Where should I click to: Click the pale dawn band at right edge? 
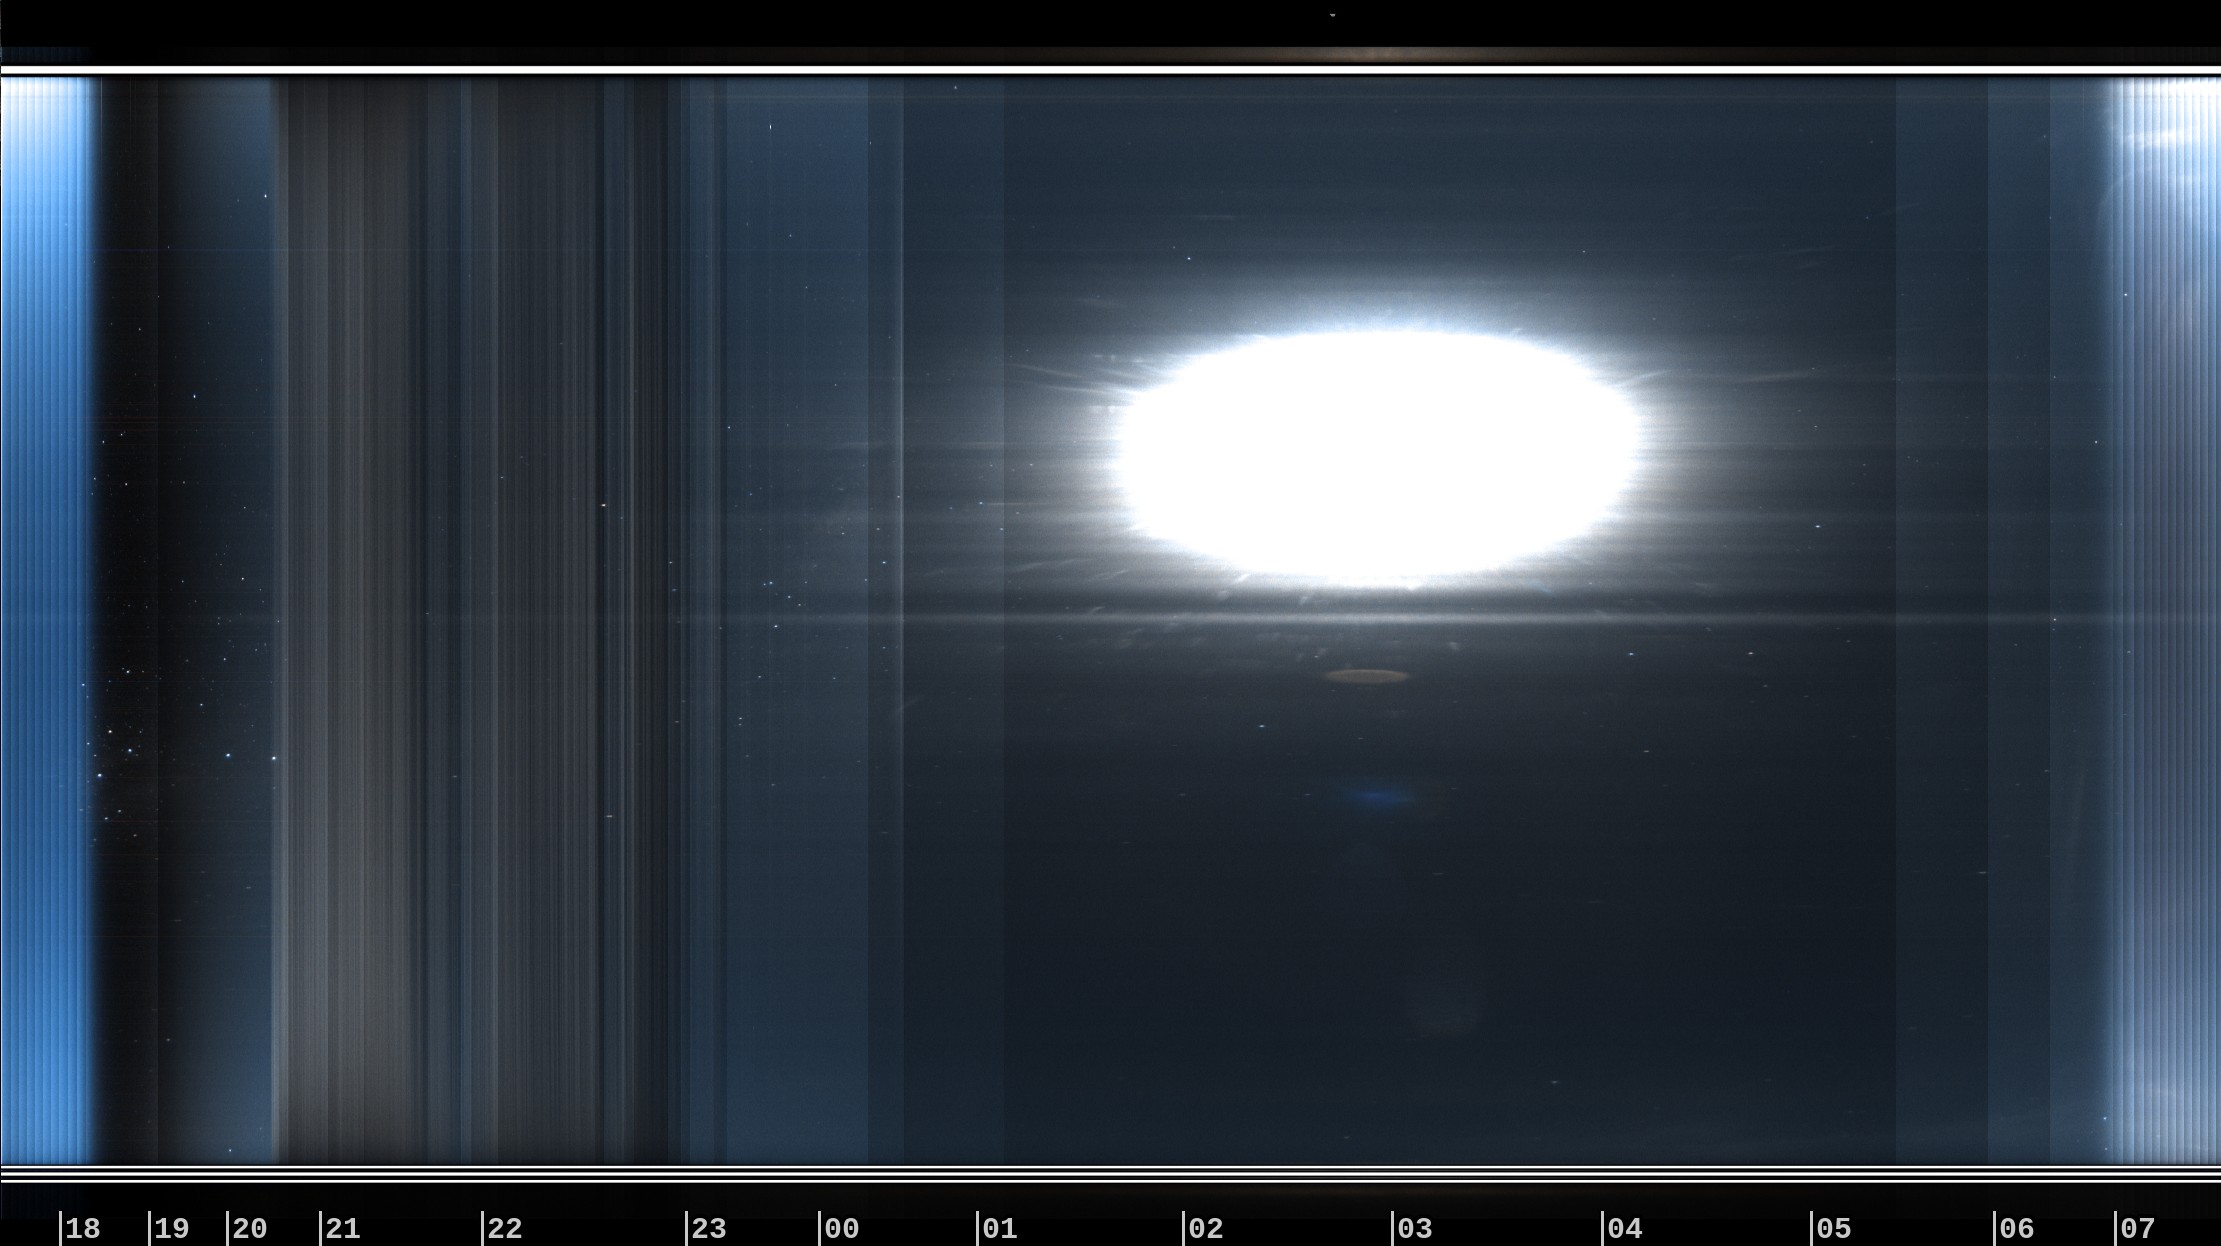click(x=2165, y=620)
